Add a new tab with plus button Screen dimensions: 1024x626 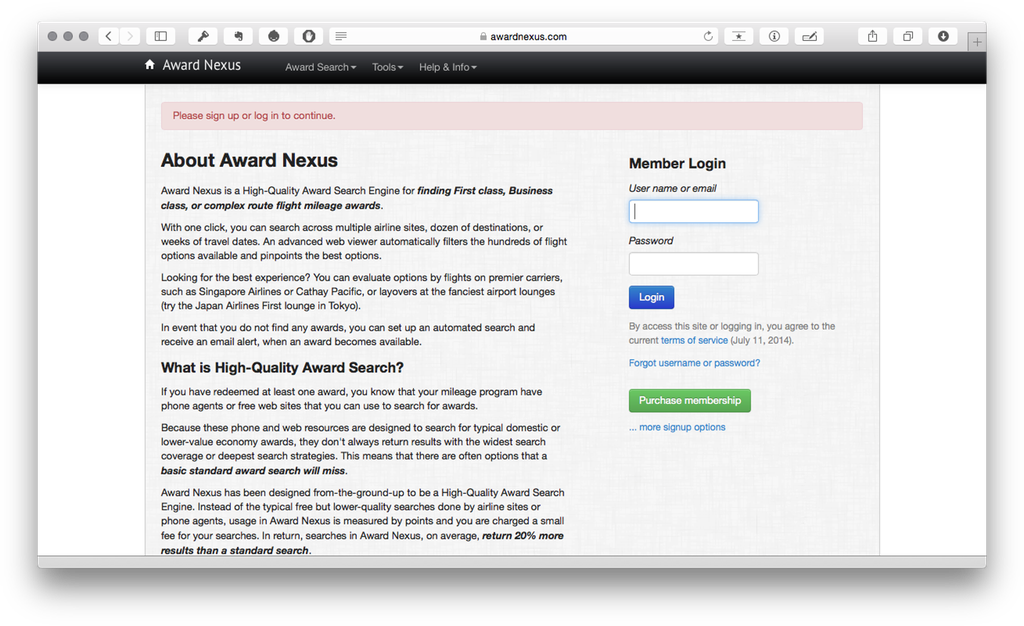click(x=977, y=42)
